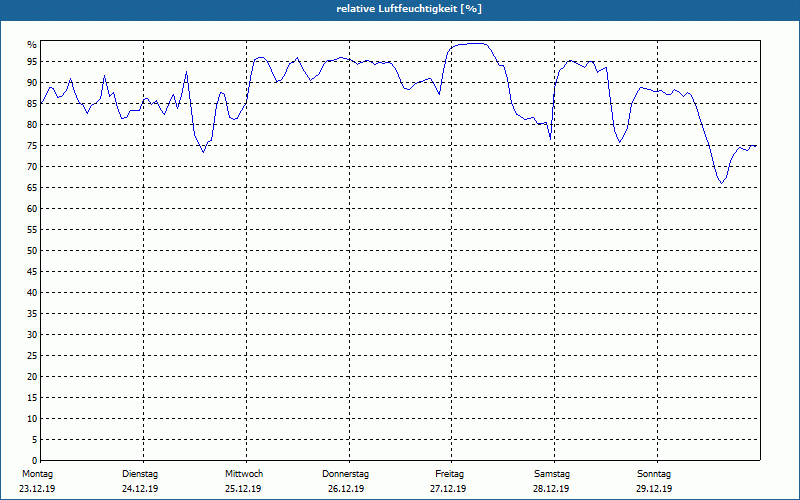800x500 pixels.
Task: Click the '28.12.19' date label
Action: point(551,489)
